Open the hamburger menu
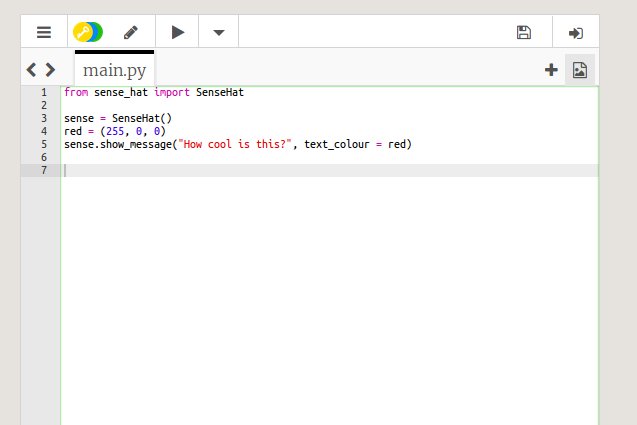Image resolution: width=637 pixels, height=425 pixels. [x=43, y=32]
